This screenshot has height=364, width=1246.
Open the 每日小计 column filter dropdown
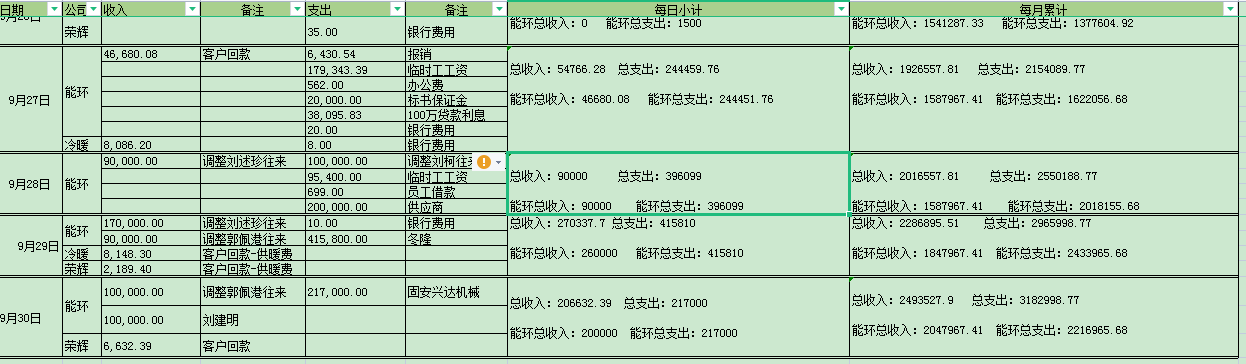(x=841, y=8)
